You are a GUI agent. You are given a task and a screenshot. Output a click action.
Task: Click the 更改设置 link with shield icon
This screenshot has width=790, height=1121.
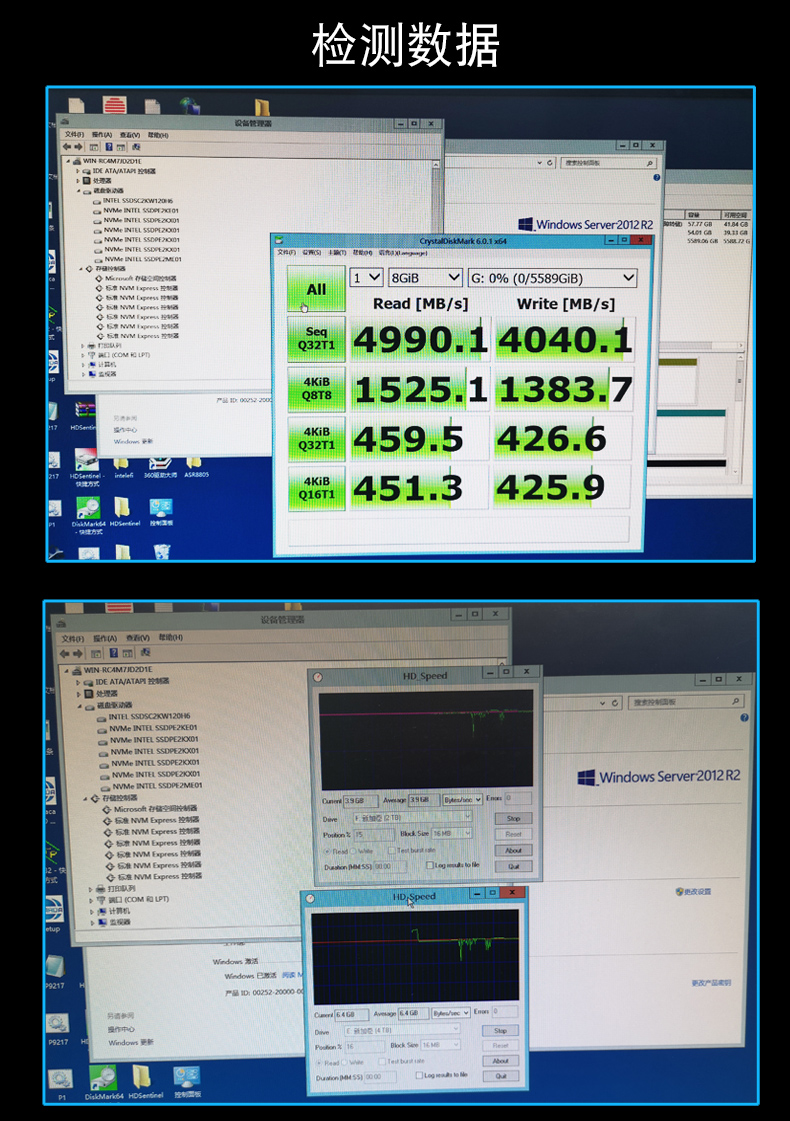[x=693, y=892]
